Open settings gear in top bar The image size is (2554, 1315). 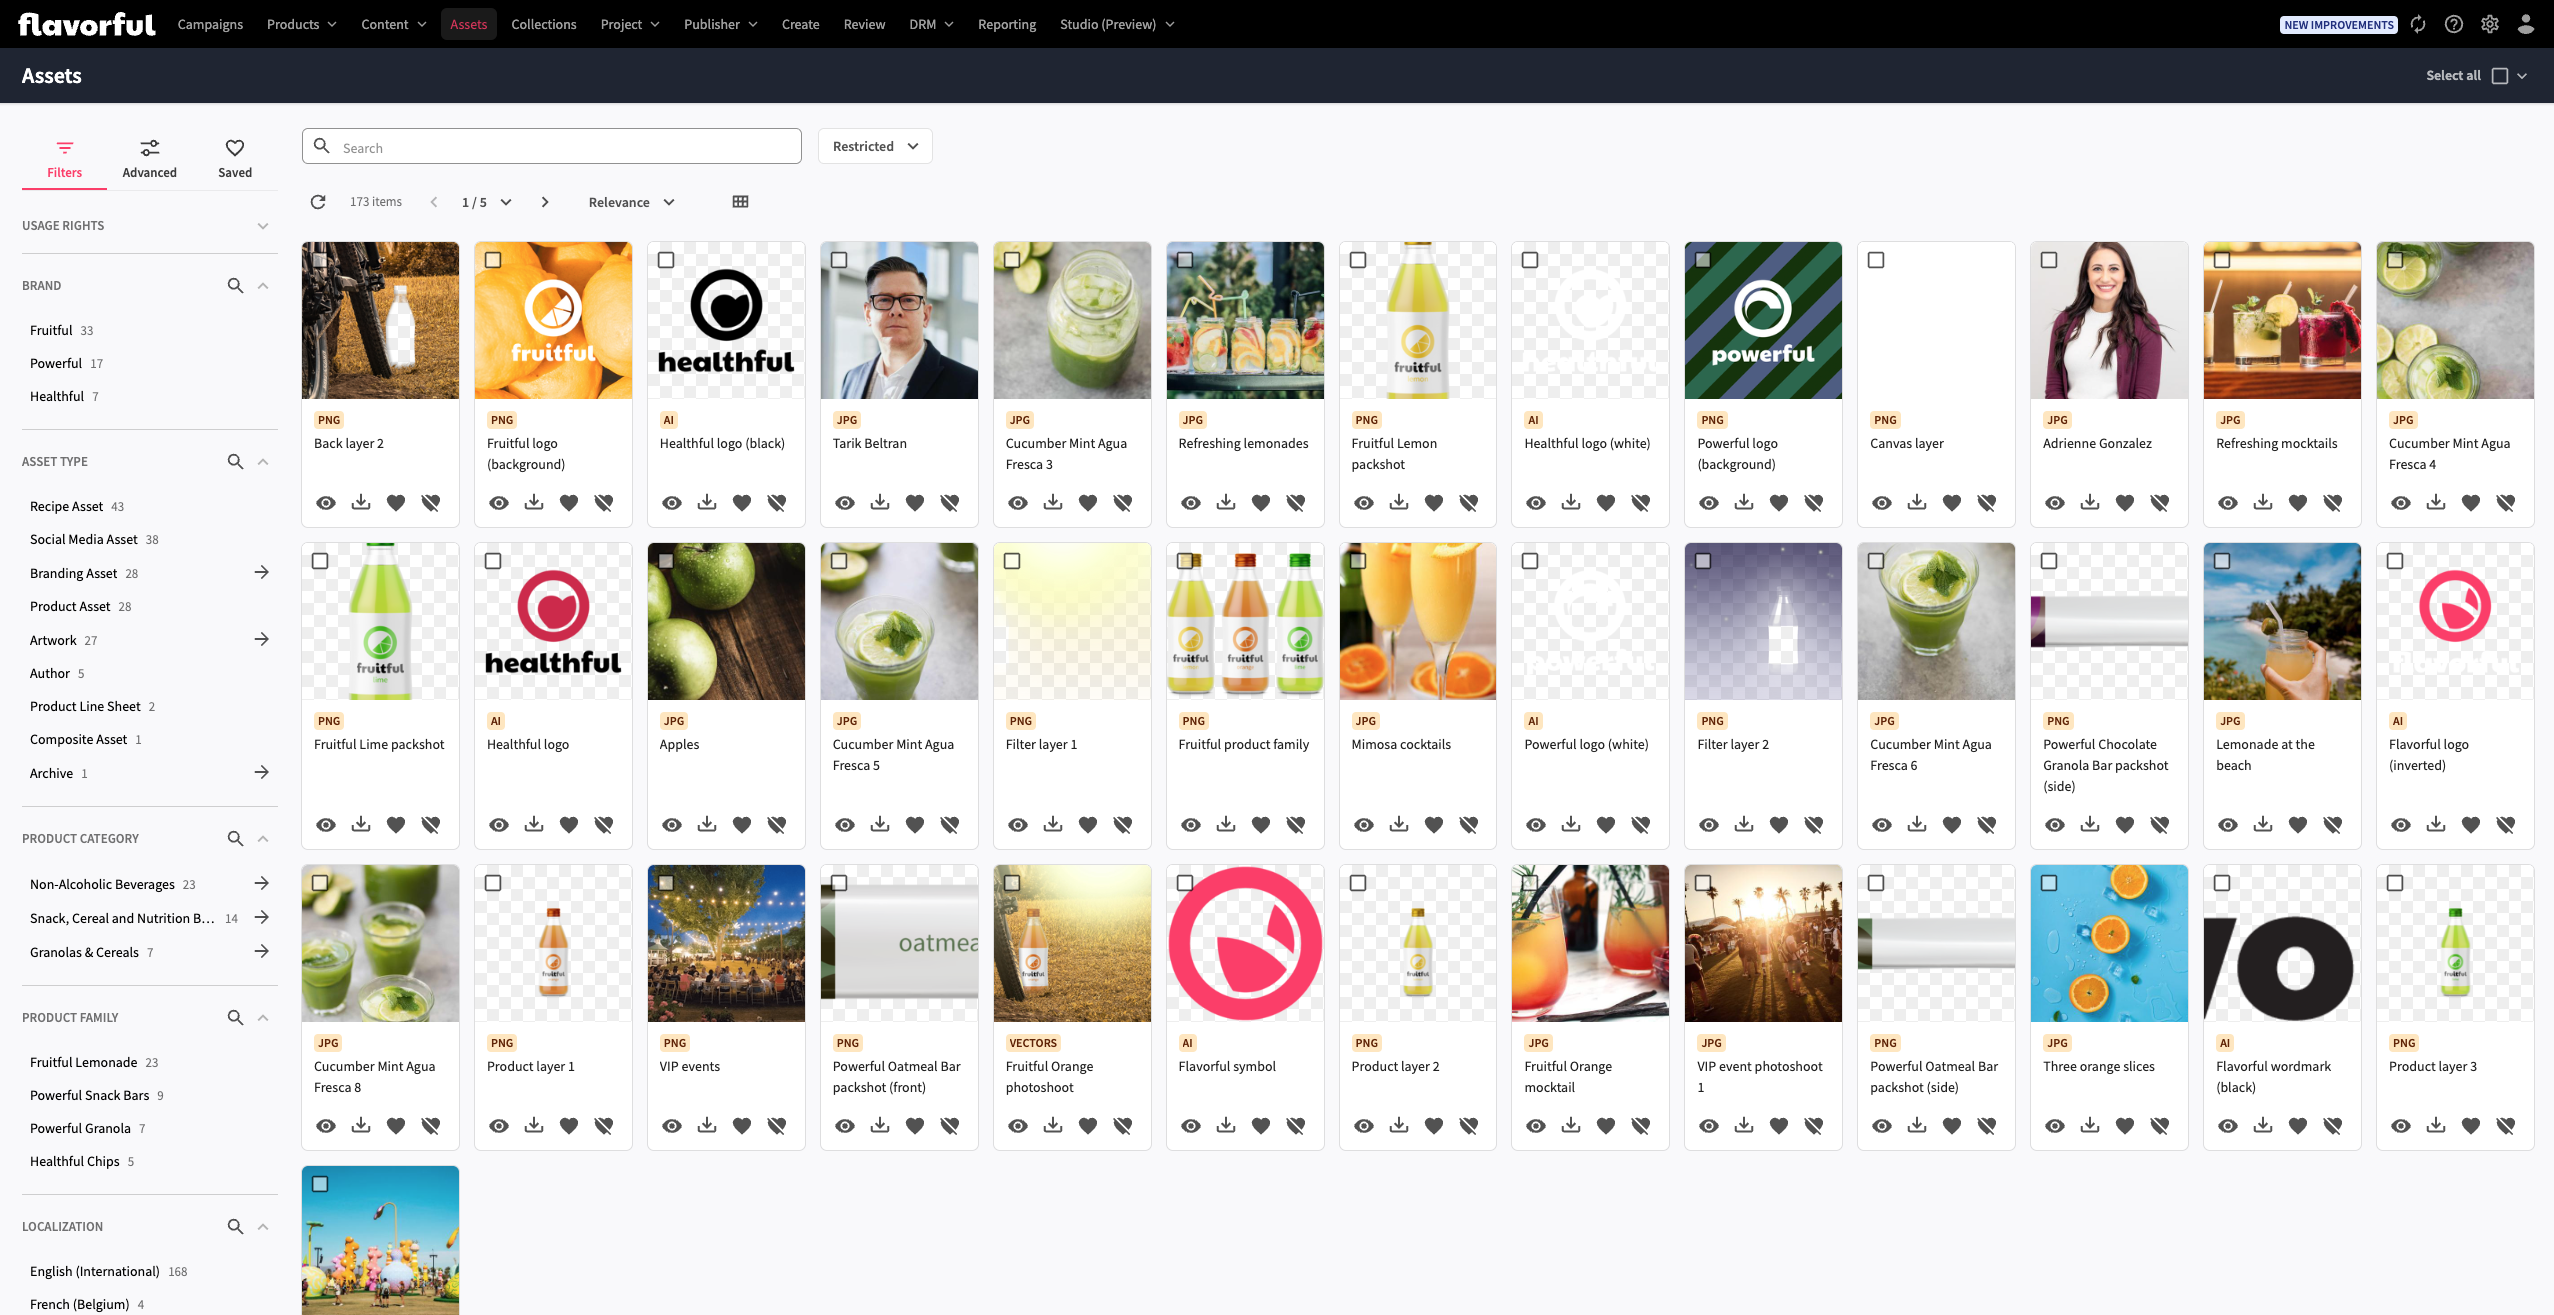(x=2489, y=24)
